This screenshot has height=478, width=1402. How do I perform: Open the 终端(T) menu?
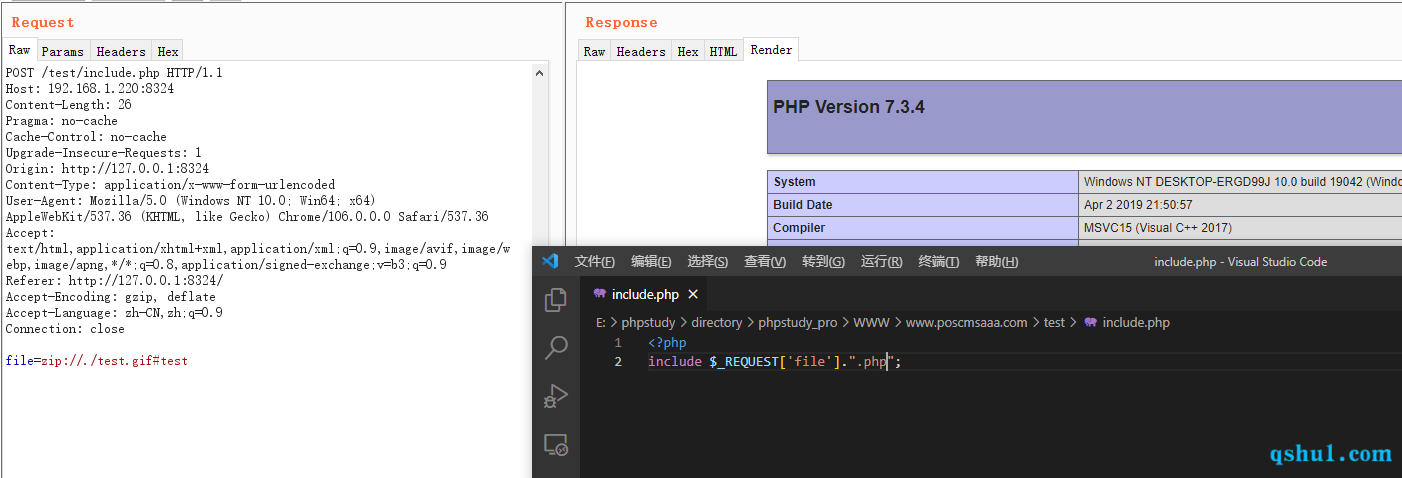pyautogui.click(x=938, y=261)
